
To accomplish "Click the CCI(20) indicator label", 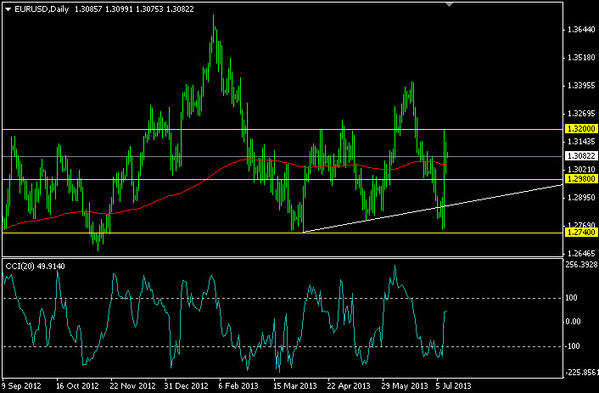I will tap(19, 266).
